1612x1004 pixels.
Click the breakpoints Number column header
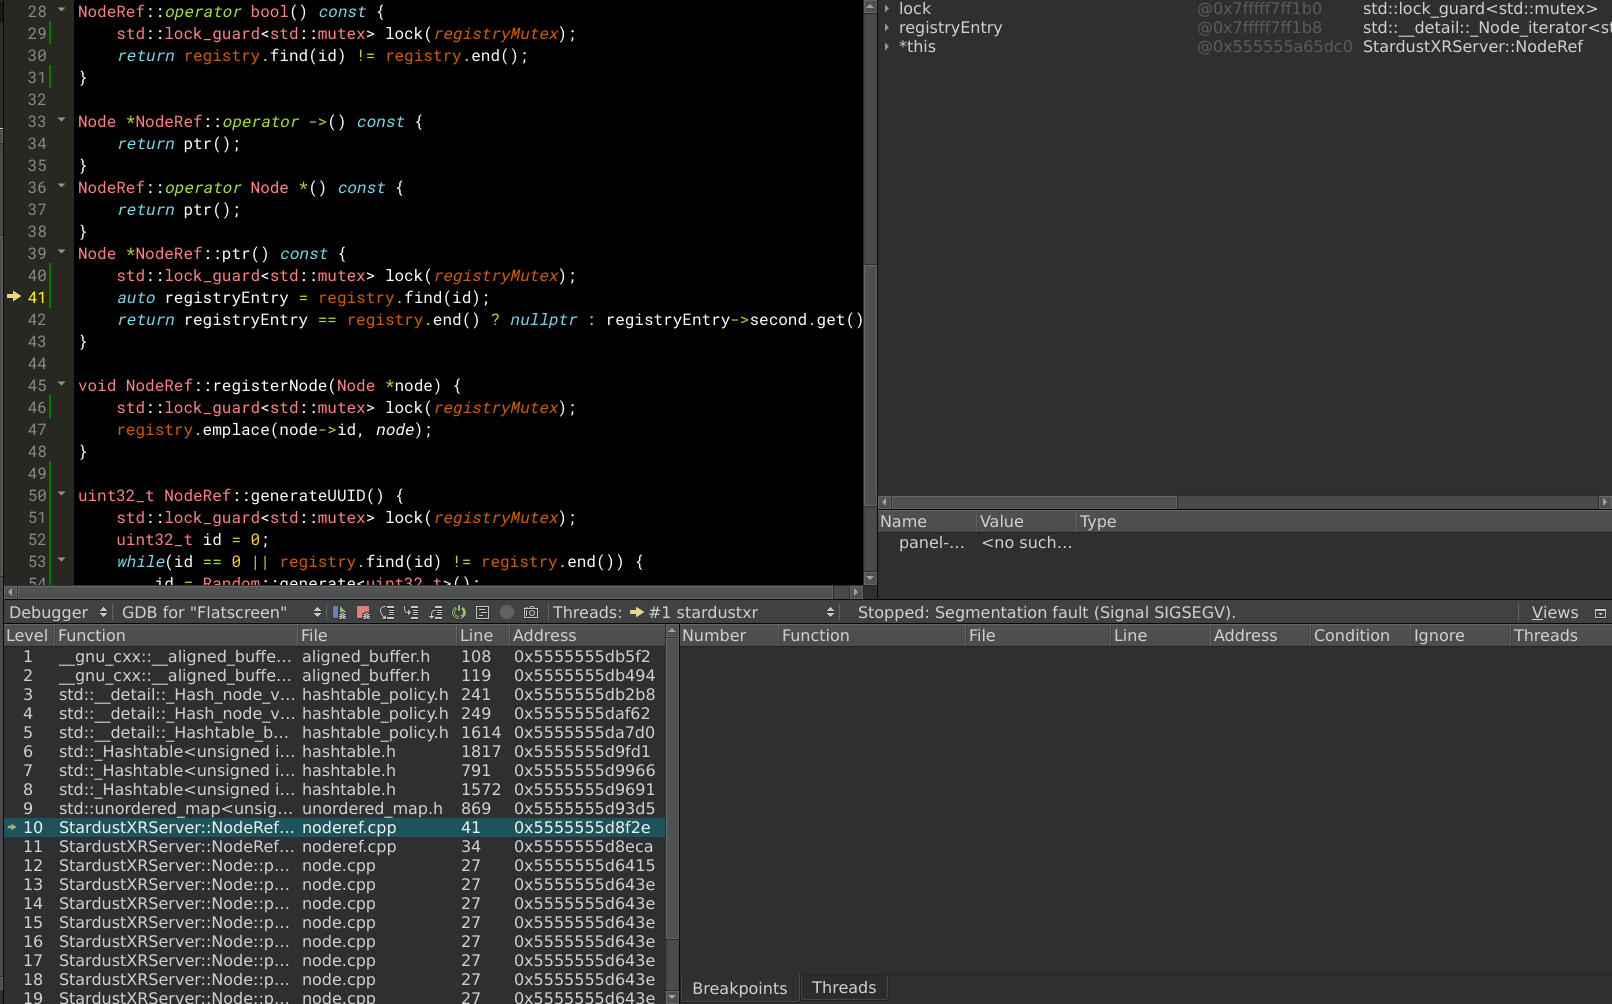[x=728, y=635]
